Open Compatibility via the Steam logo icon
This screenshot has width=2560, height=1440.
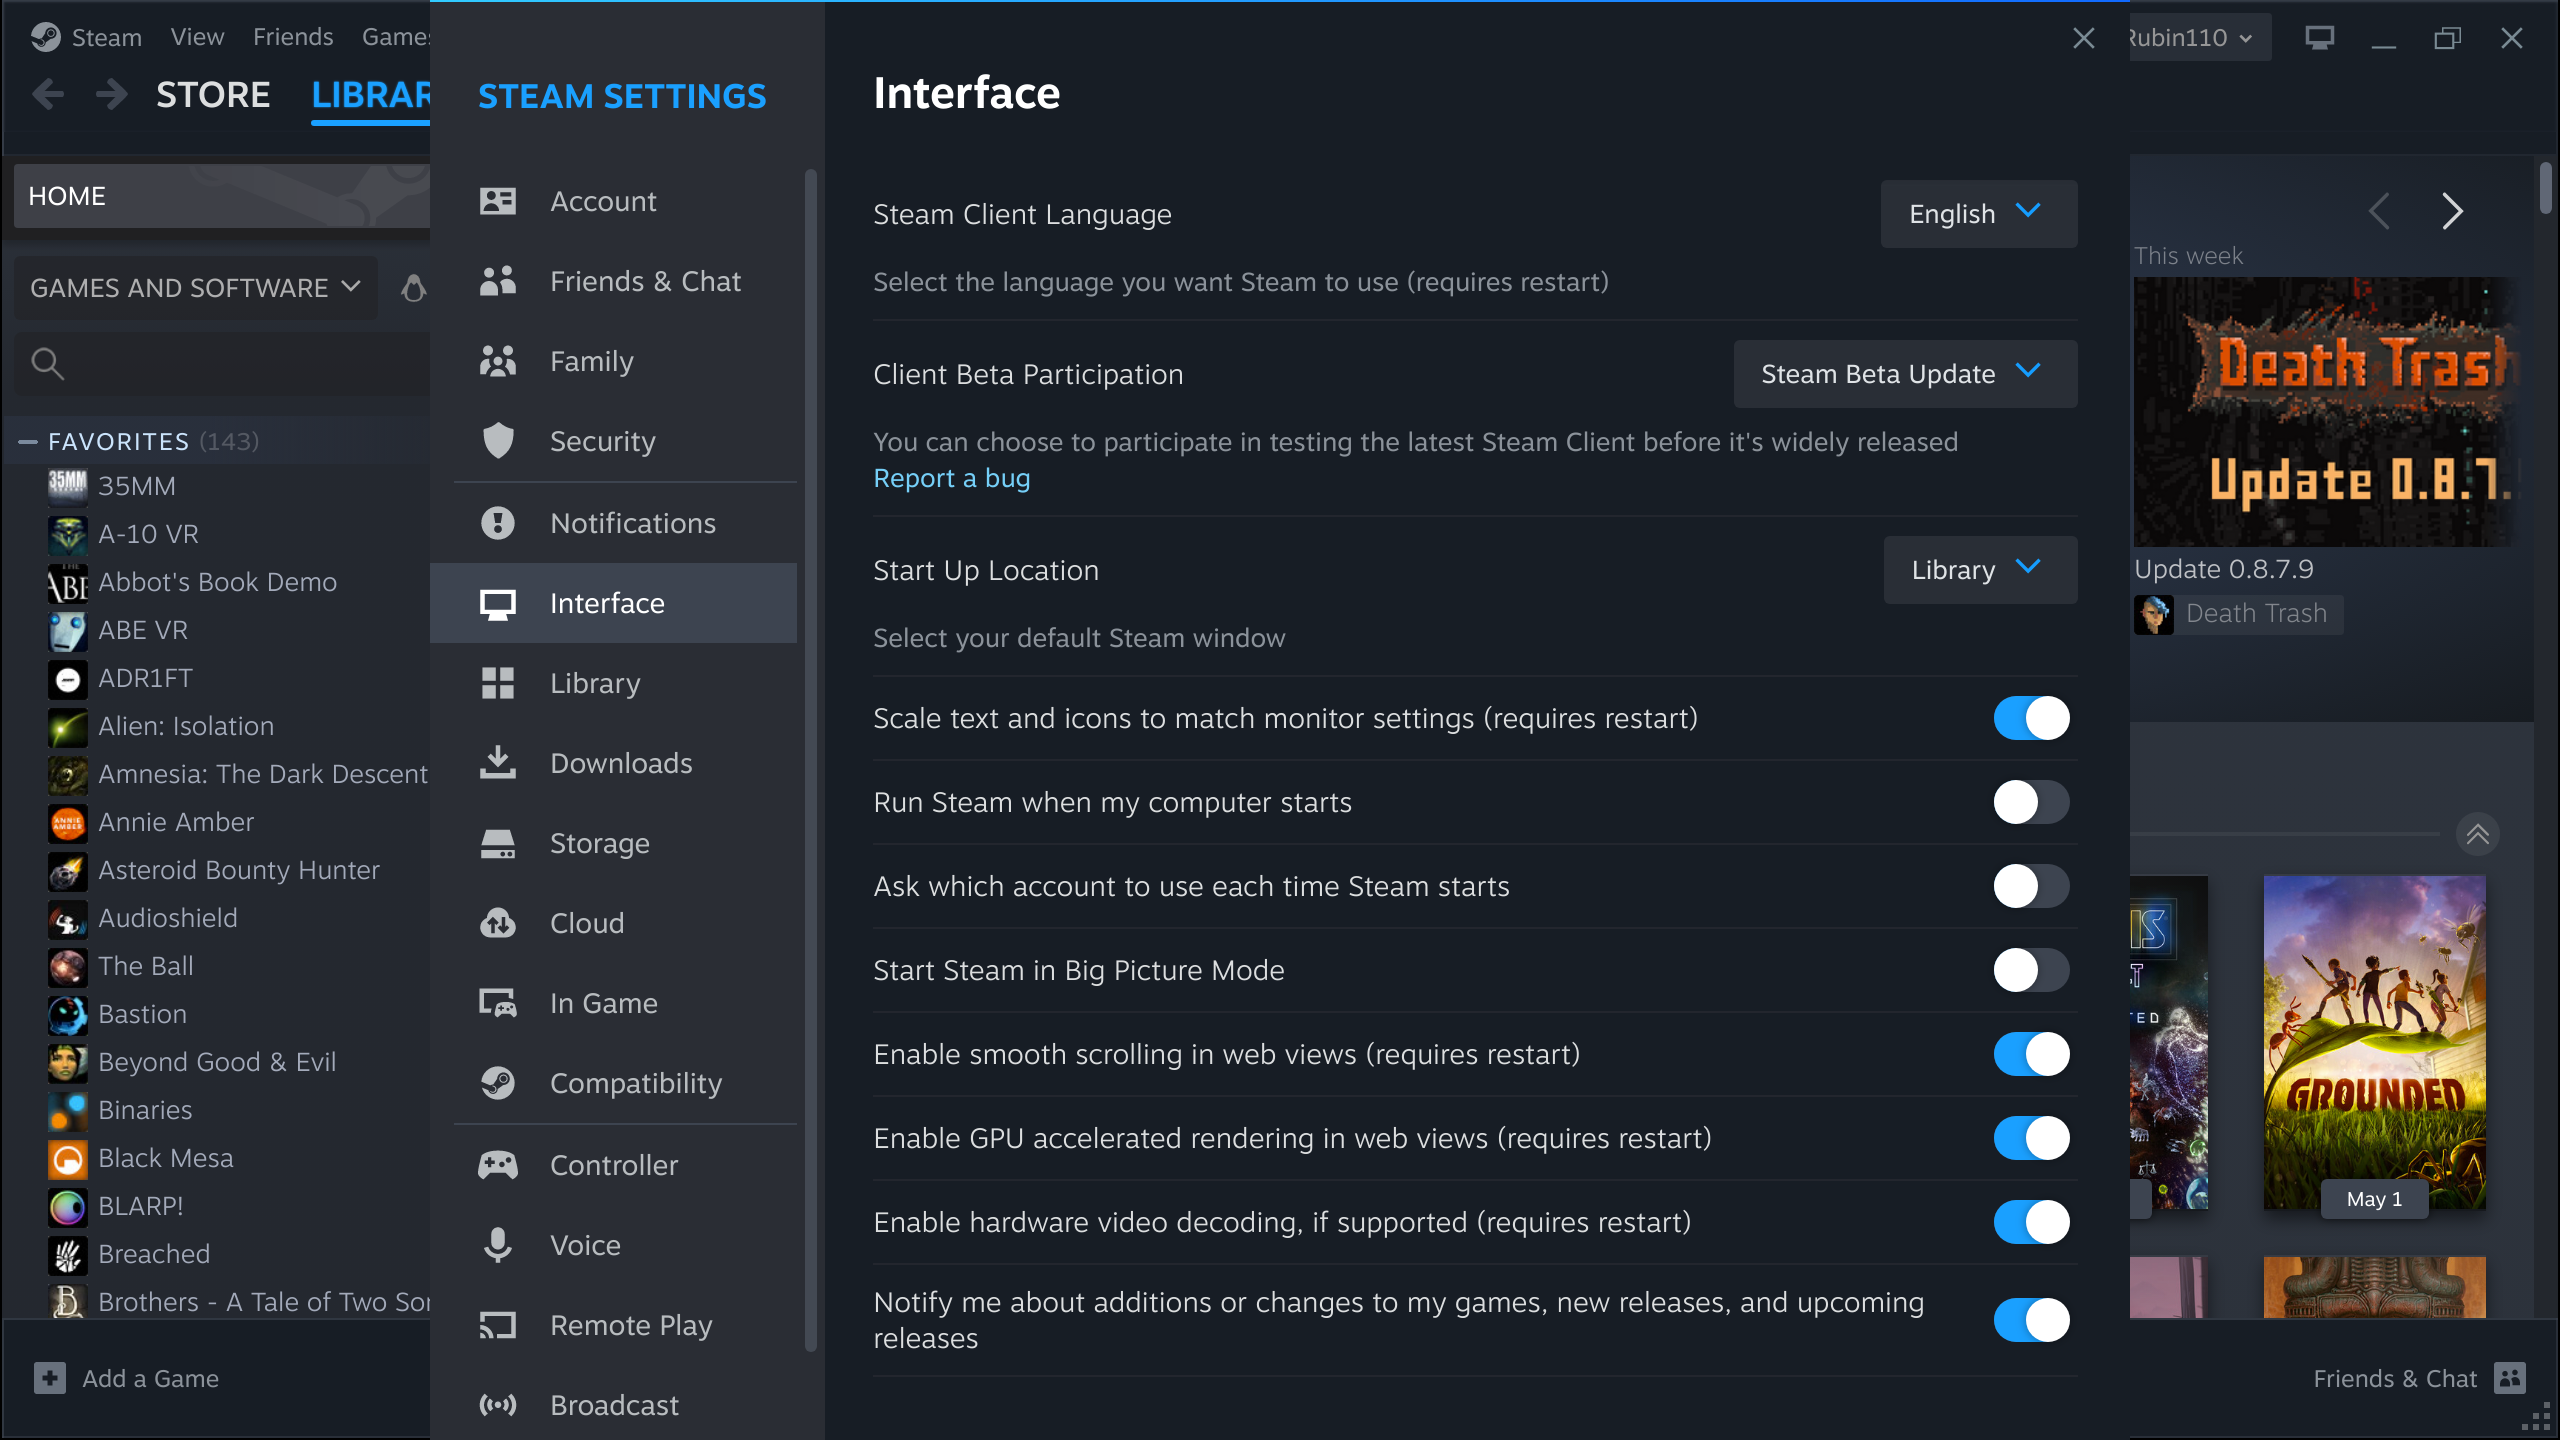(x=497, y=1083)
